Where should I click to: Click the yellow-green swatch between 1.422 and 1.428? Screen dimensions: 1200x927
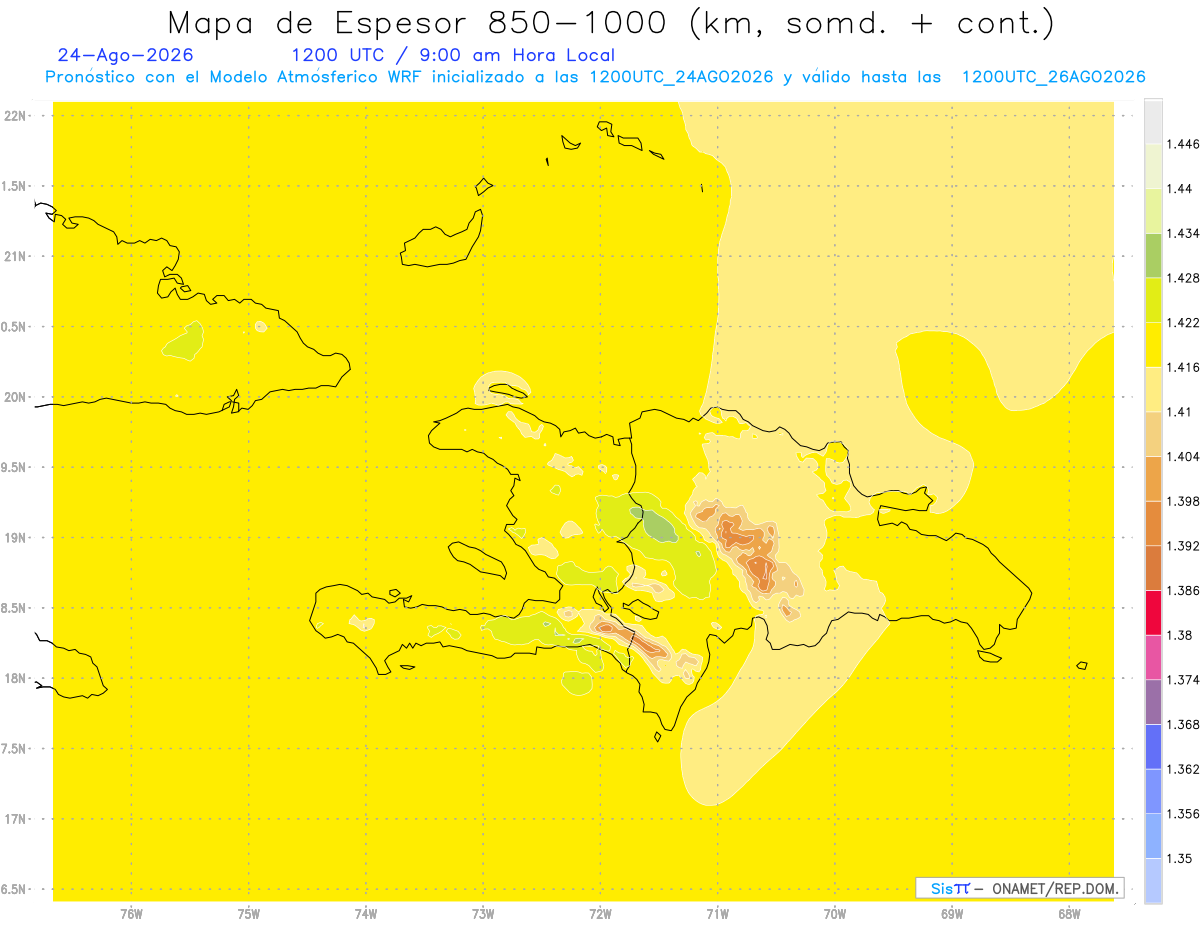(1153, 300)
